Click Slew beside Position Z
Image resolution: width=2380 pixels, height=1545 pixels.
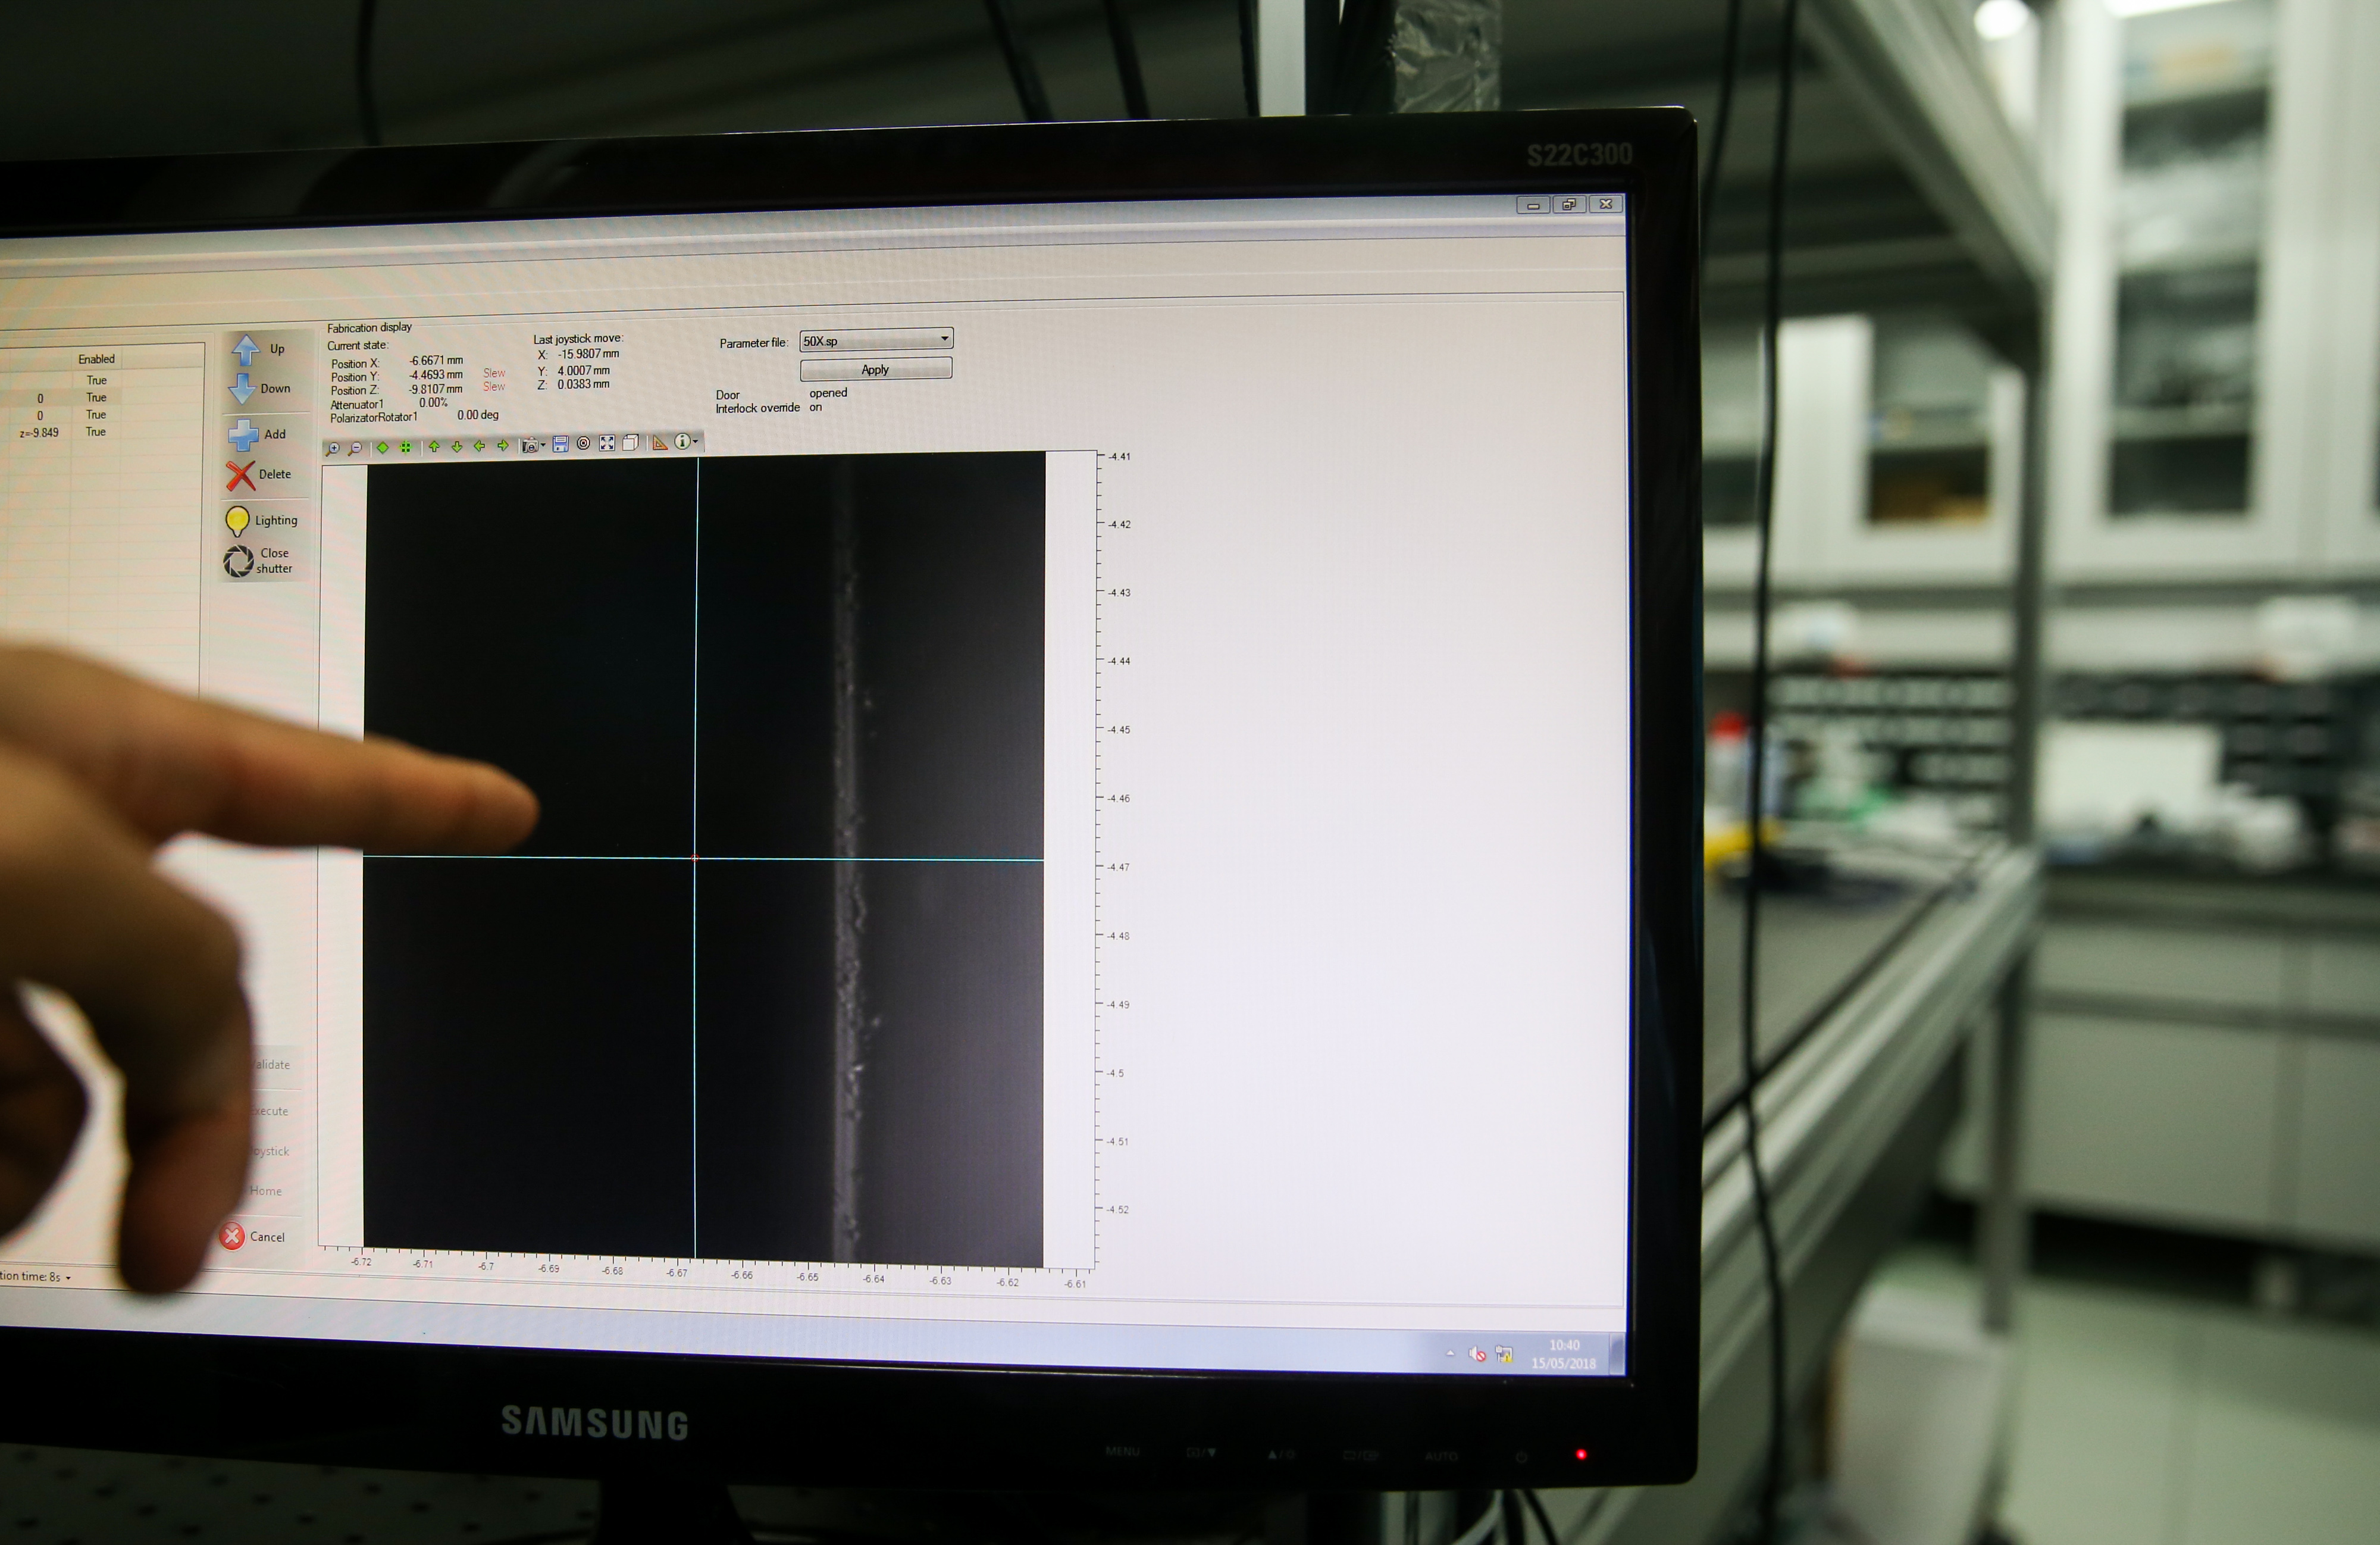point(494,386)
